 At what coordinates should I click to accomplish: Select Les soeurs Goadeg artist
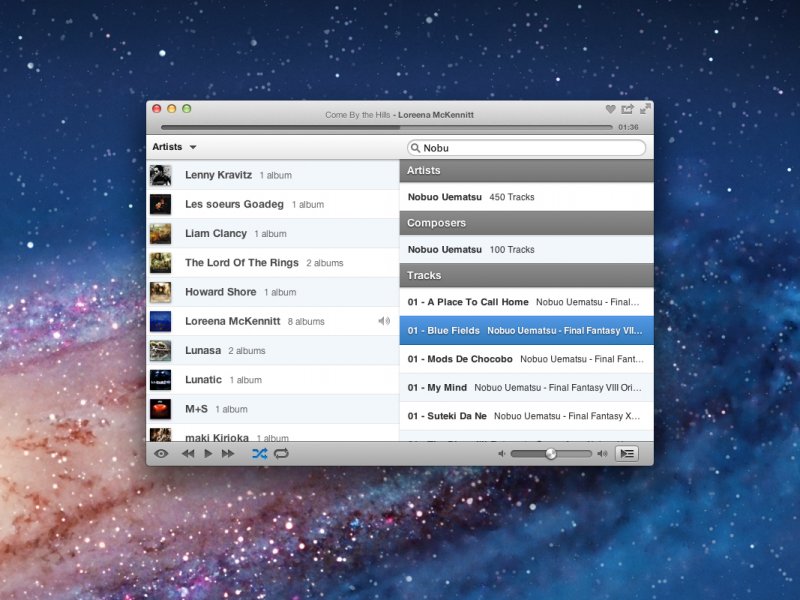click(273, 204)
